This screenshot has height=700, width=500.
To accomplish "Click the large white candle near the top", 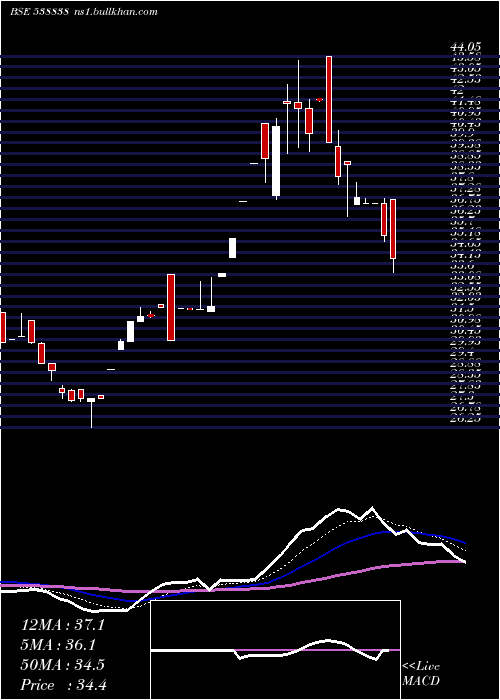I will [276, 161].
